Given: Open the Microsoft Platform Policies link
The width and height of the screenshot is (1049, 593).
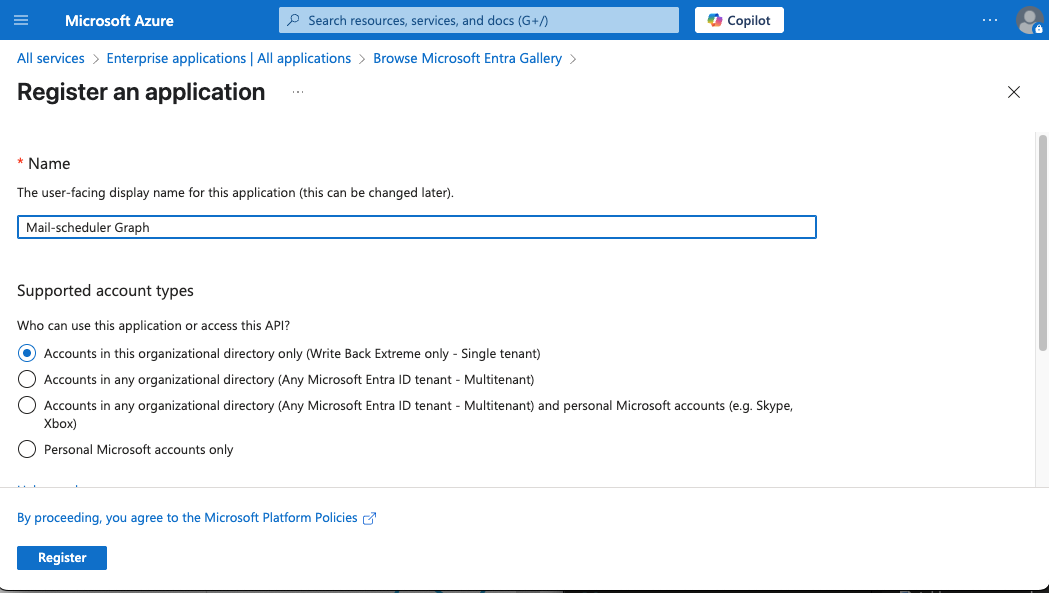Looking at the screenshot, I should pos(187,517).
